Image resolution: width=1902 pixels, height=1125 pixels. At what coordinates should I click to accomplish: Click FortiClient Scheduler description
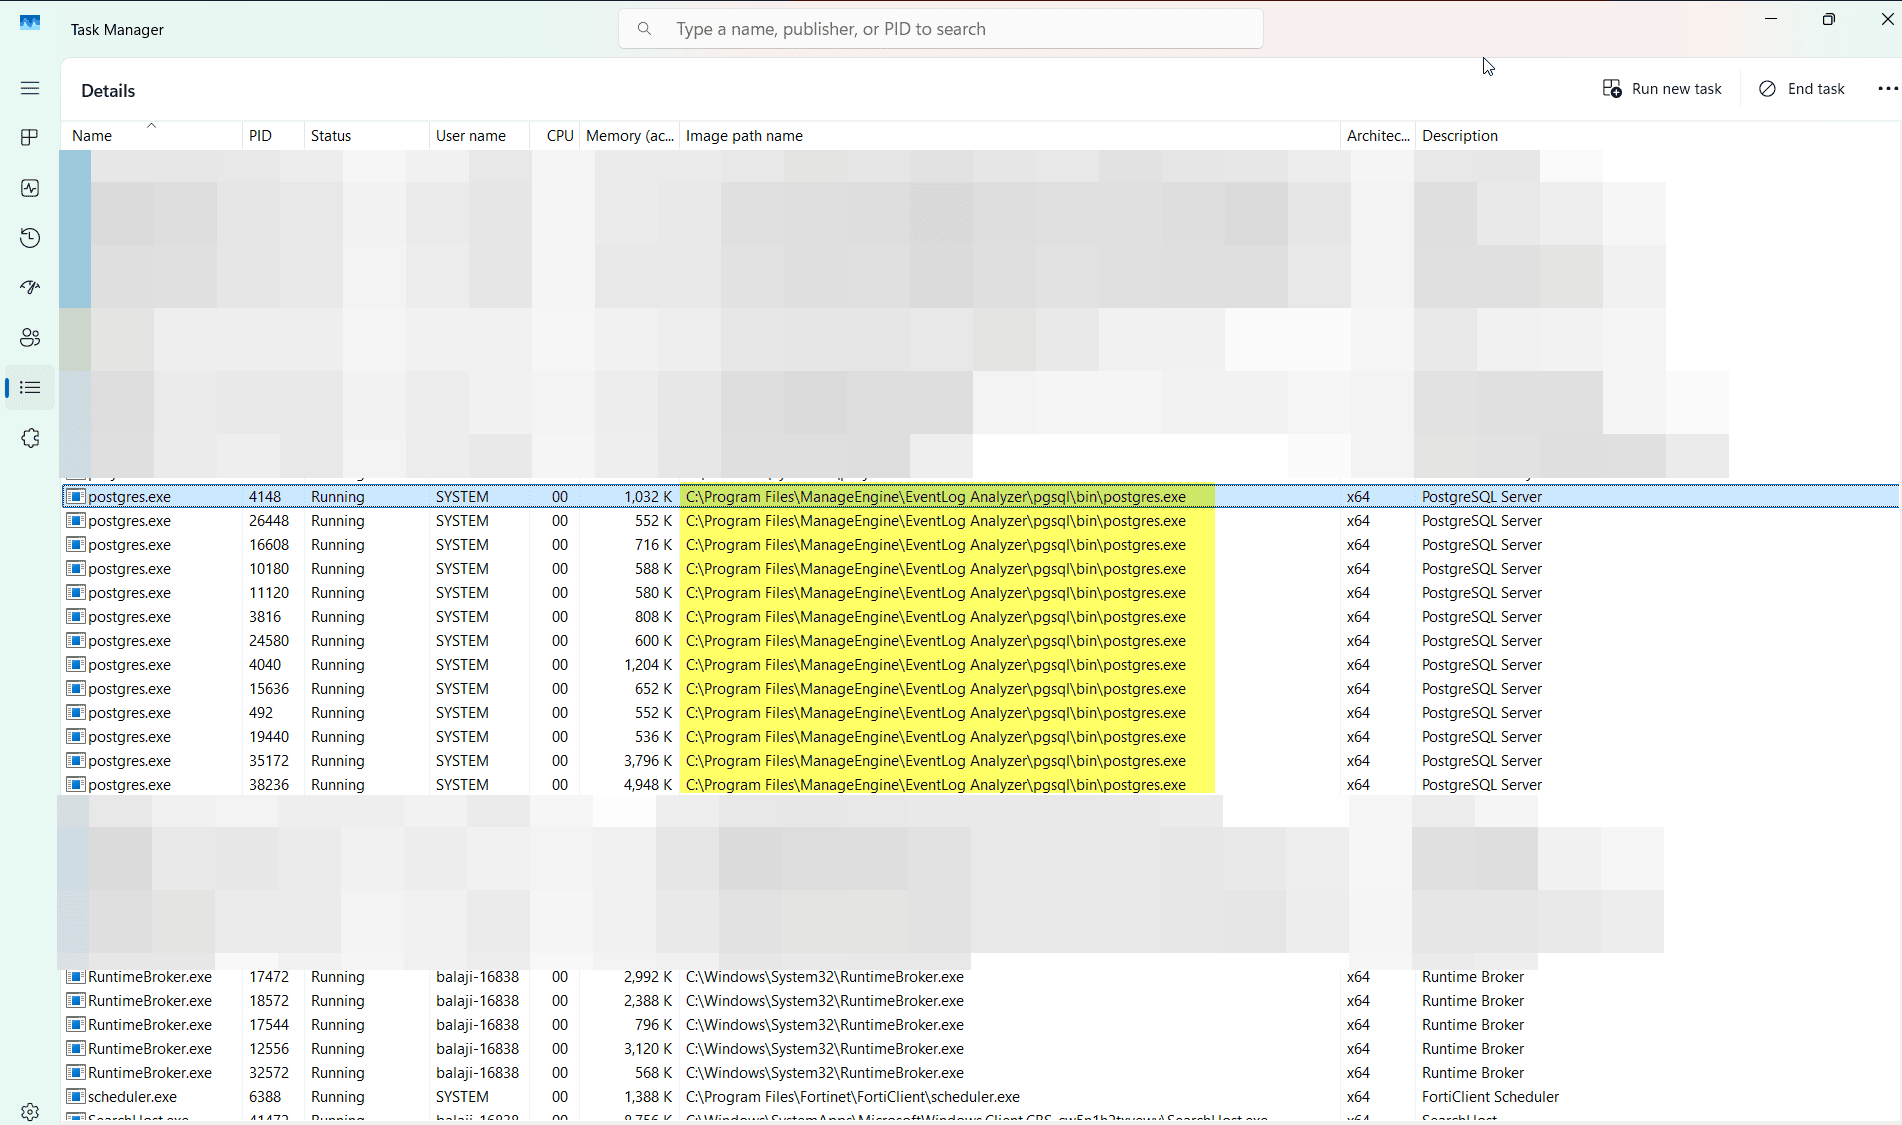tap(1490, 1097)
